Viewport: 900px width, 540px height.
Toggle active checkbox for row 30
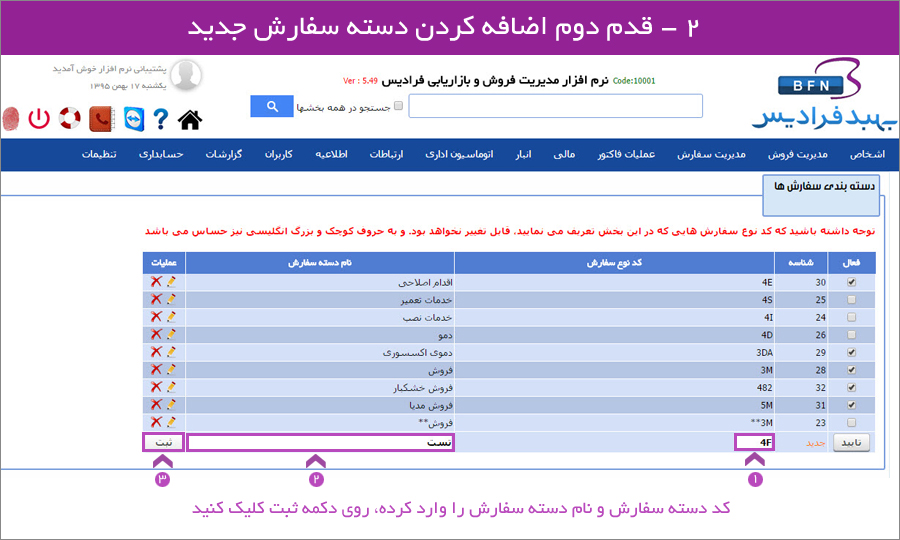click(x=851, y=282)
